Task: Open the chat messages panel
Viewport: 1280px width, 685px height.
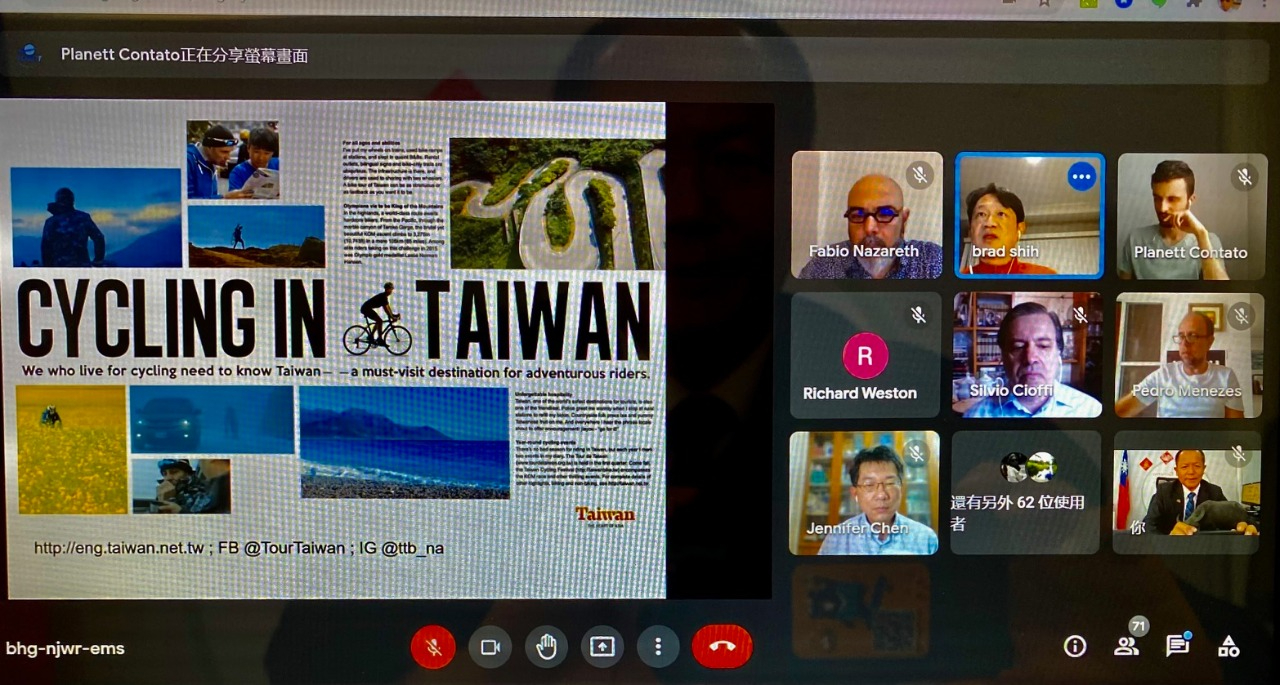Action: (x=1178, y=647)
